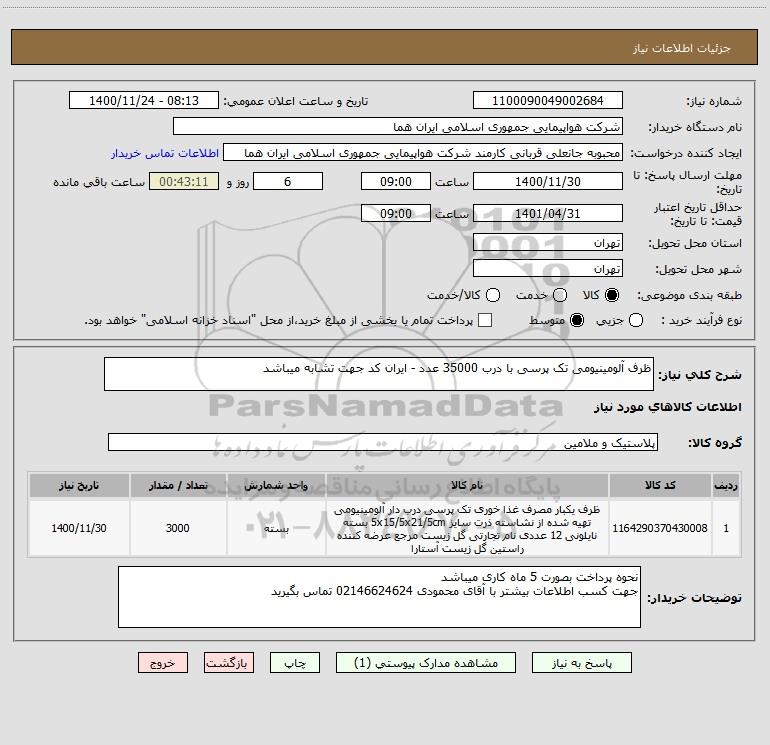Image resolution: width=770 pixels, height=745 pixels.
Task: Click the بازگشت back button
Action: (229, 663)
